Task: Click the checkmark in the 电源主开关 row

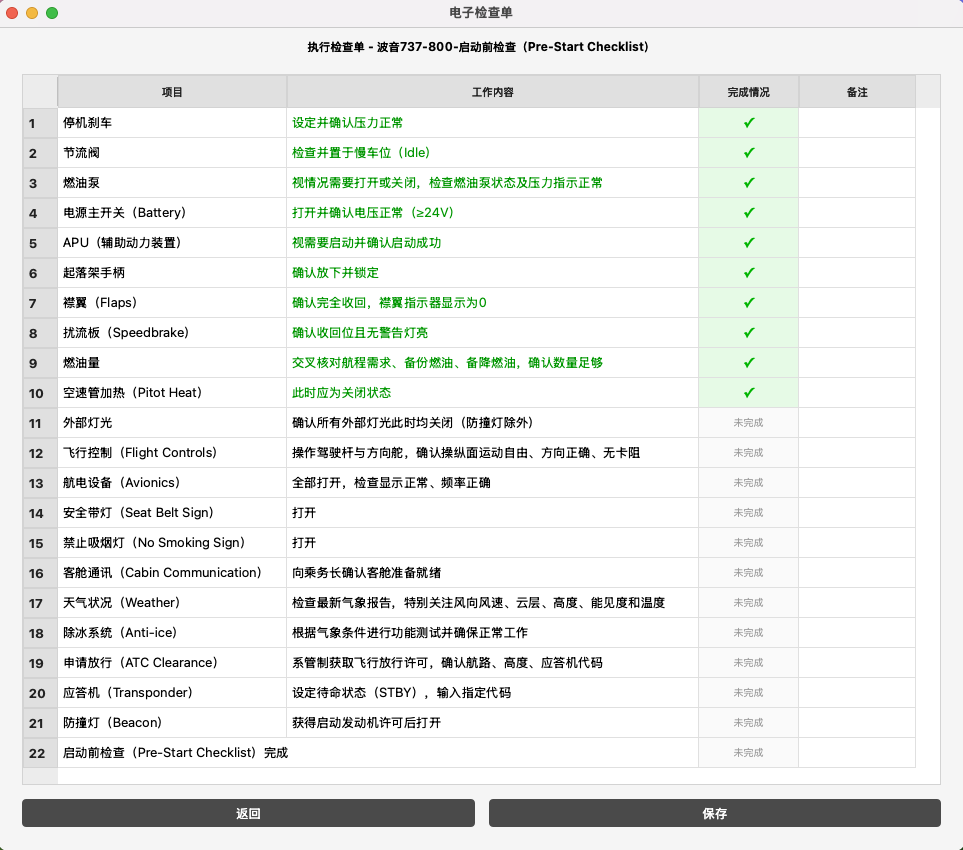Action: pyautogui.click(x=749, y=212)
